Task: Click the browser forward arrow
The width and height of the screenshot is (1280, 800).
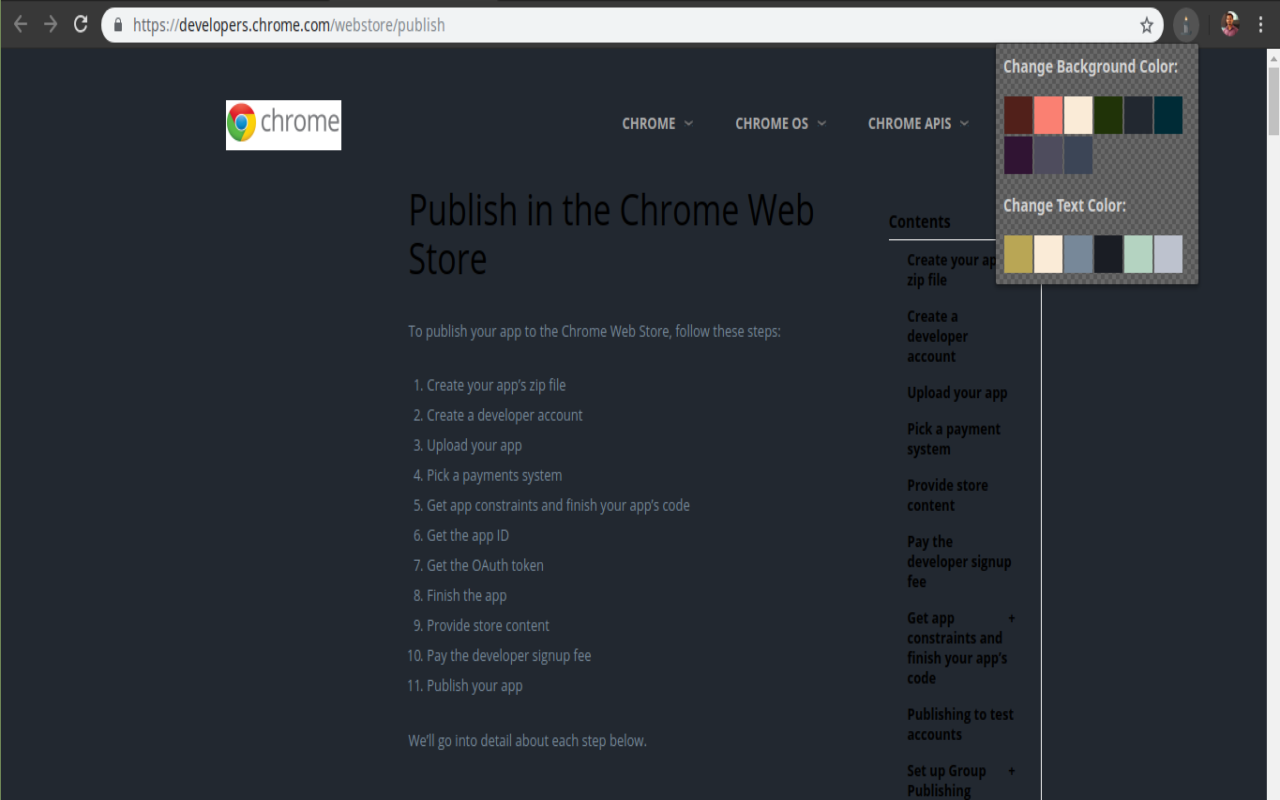Action: [50, 25]
